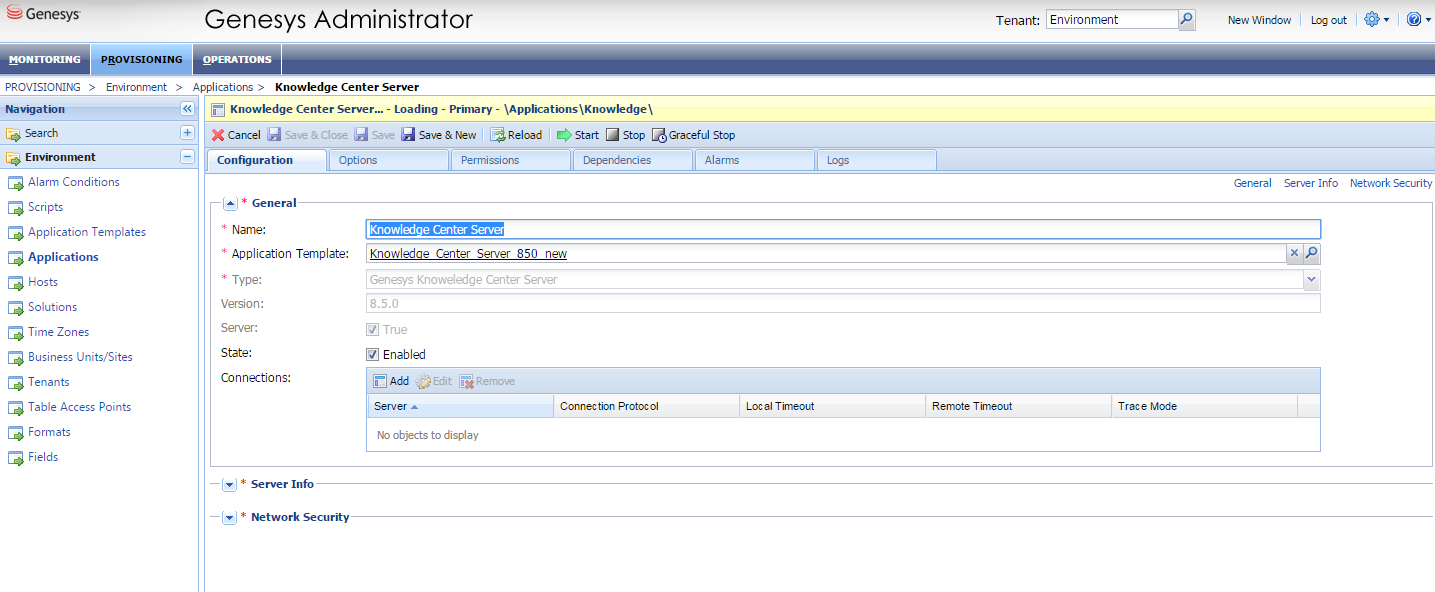Open the MONITORING main menu
The image size is (1435, 592).
tap(45, 59)
